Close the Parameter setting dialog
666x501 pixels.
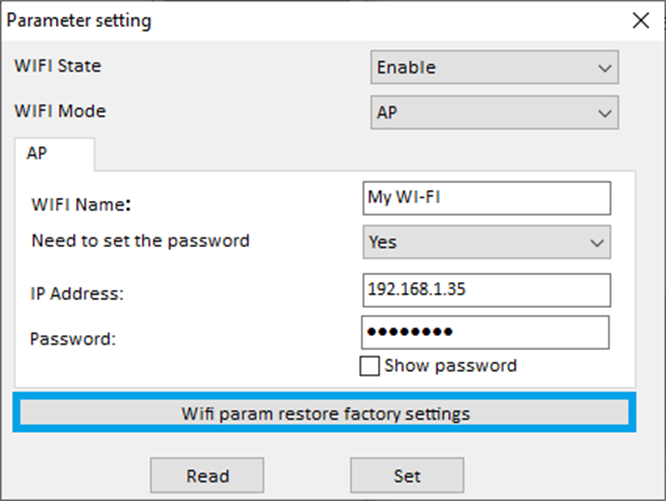click(641, 19)
